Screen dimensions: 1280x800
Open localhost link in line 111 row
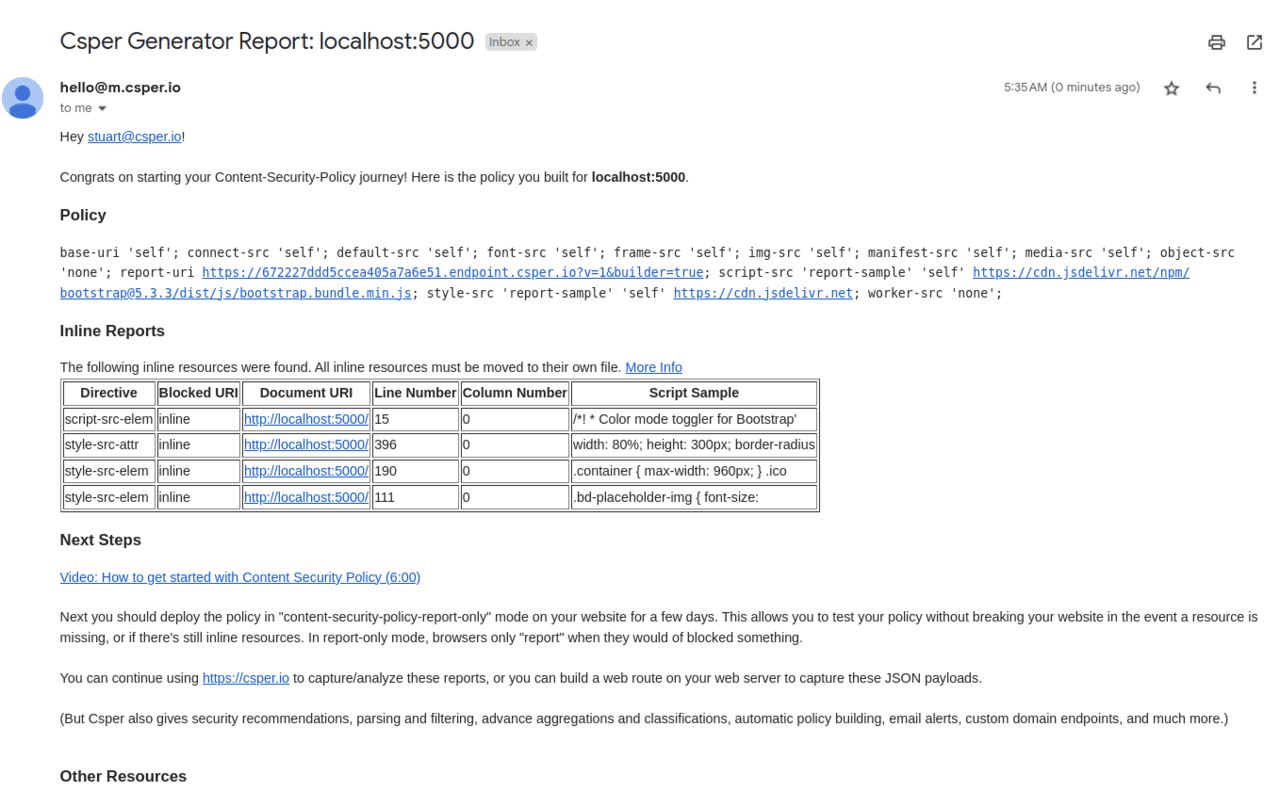pos(306,497)
